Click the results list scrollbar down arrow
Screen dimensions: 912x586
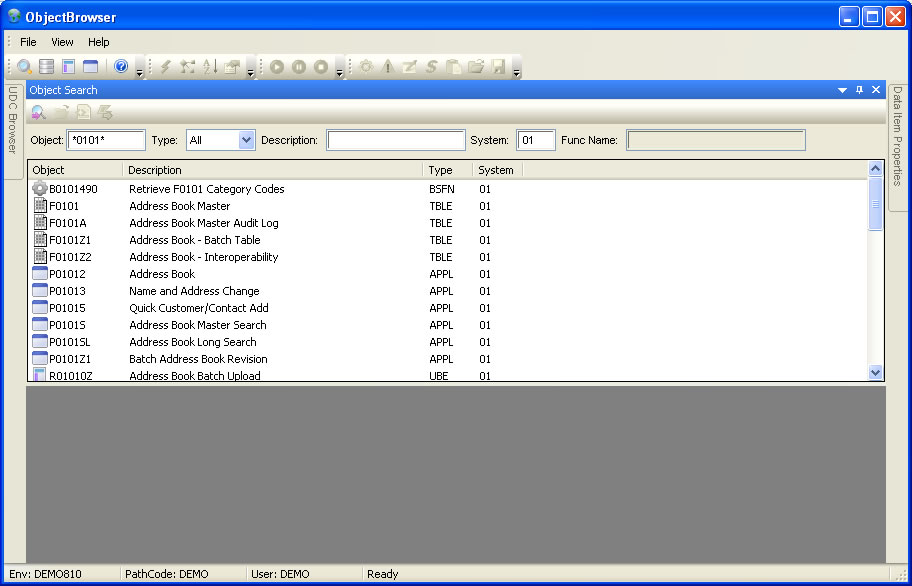click(876, 372)
